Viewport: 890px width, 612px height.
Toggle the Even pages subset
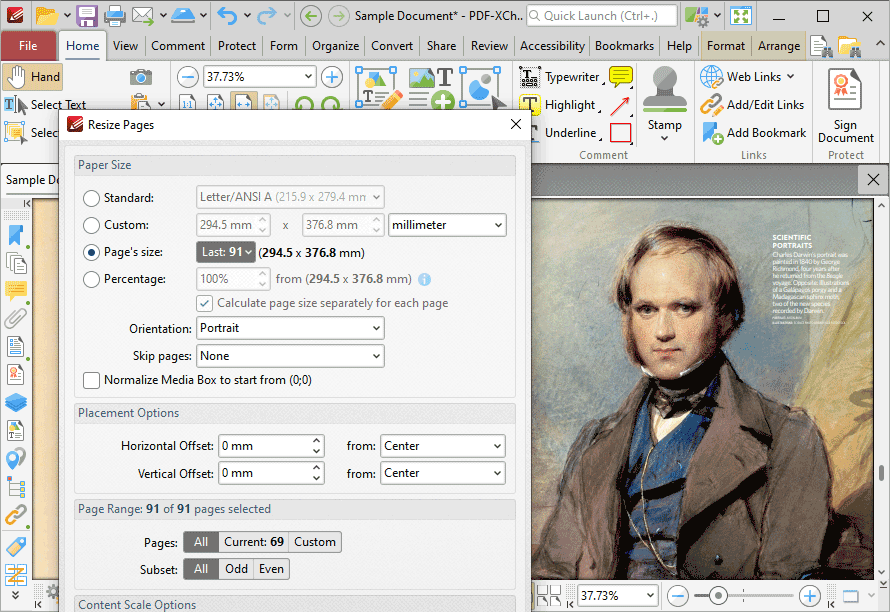(x=271, y=569)
